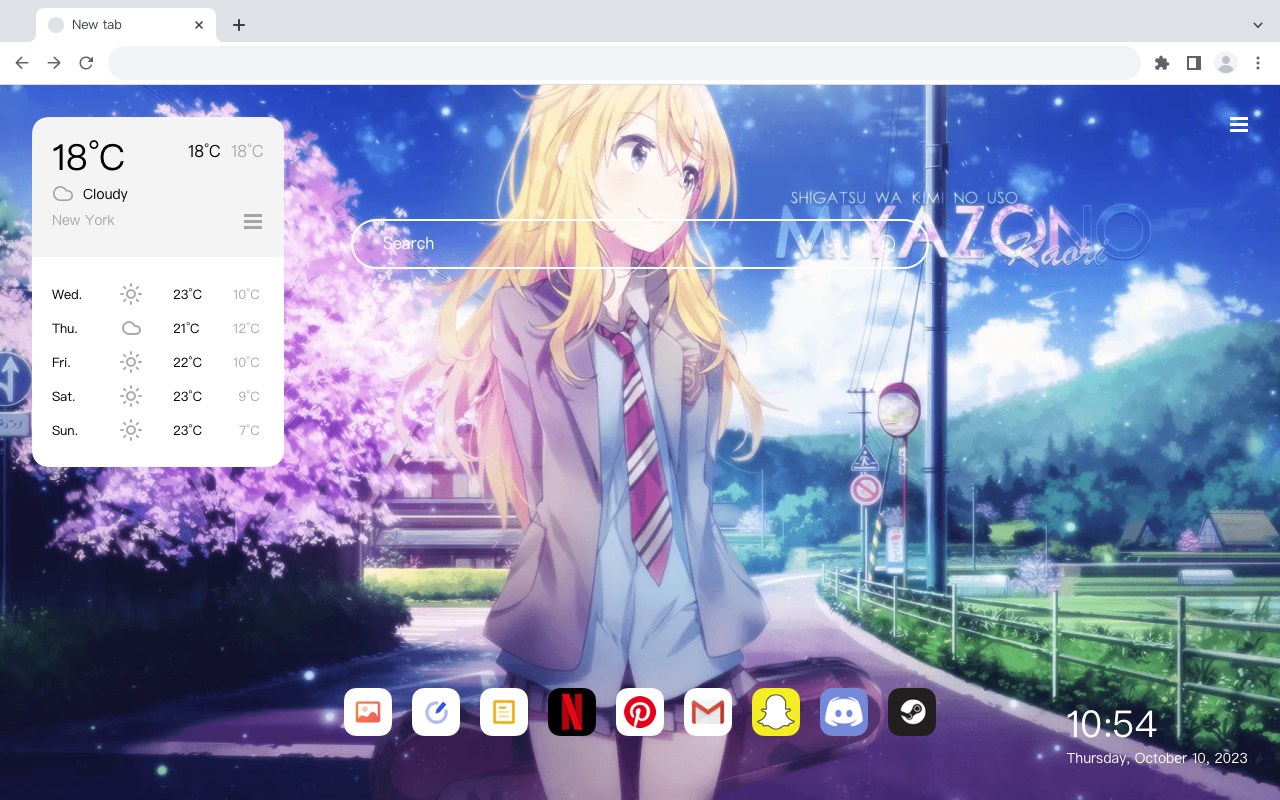The width and height of the screenshot is (1280, 800).
Task: Open the yellow notes shortcut
Action: 504,712
